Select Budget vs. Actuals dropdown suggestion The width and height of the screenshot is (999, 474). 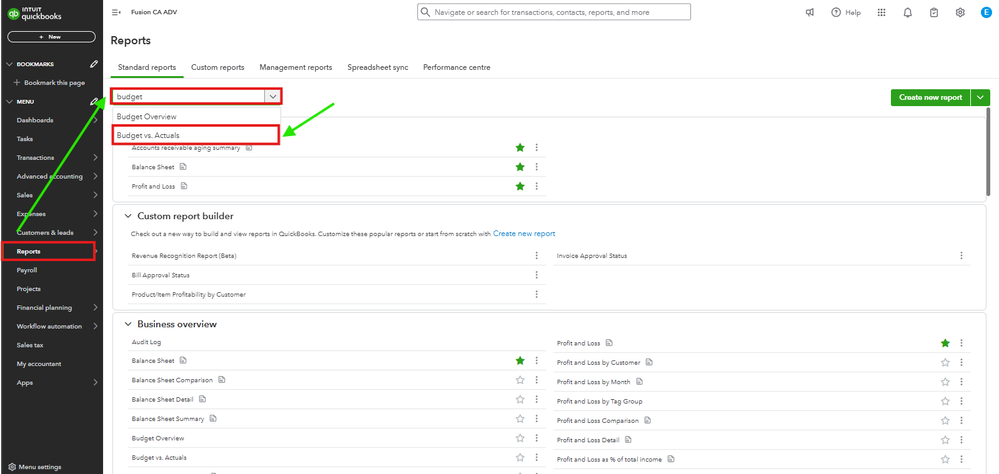pos(196,135)
